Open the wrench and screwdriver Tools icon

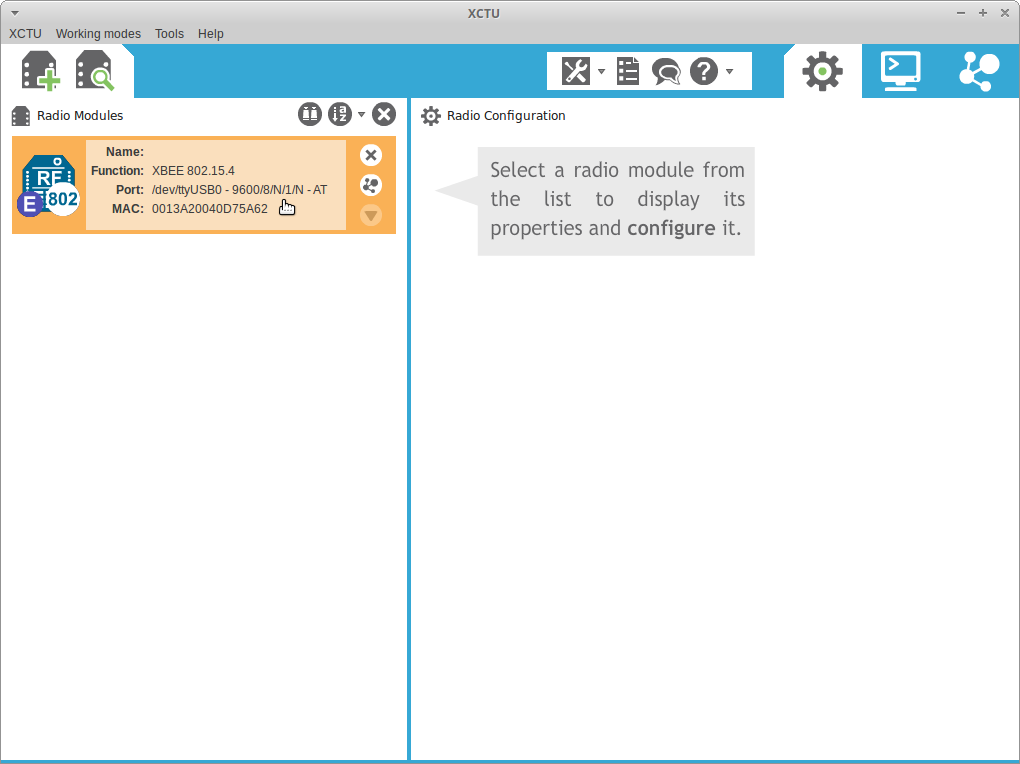[576, 71]
